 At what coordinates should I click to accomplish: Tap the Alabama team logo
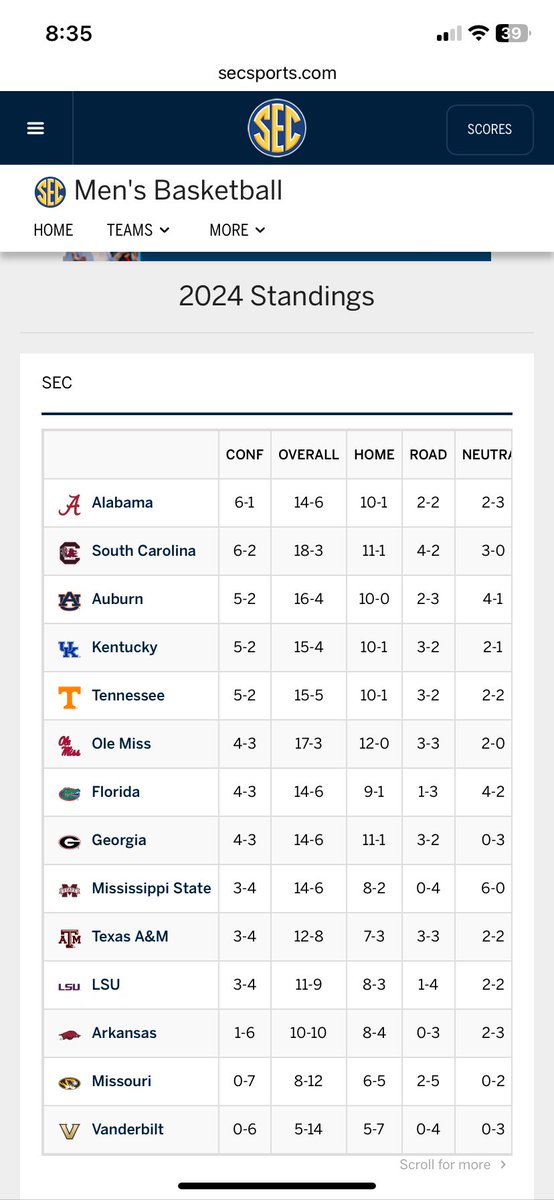[x=69, y=503]
